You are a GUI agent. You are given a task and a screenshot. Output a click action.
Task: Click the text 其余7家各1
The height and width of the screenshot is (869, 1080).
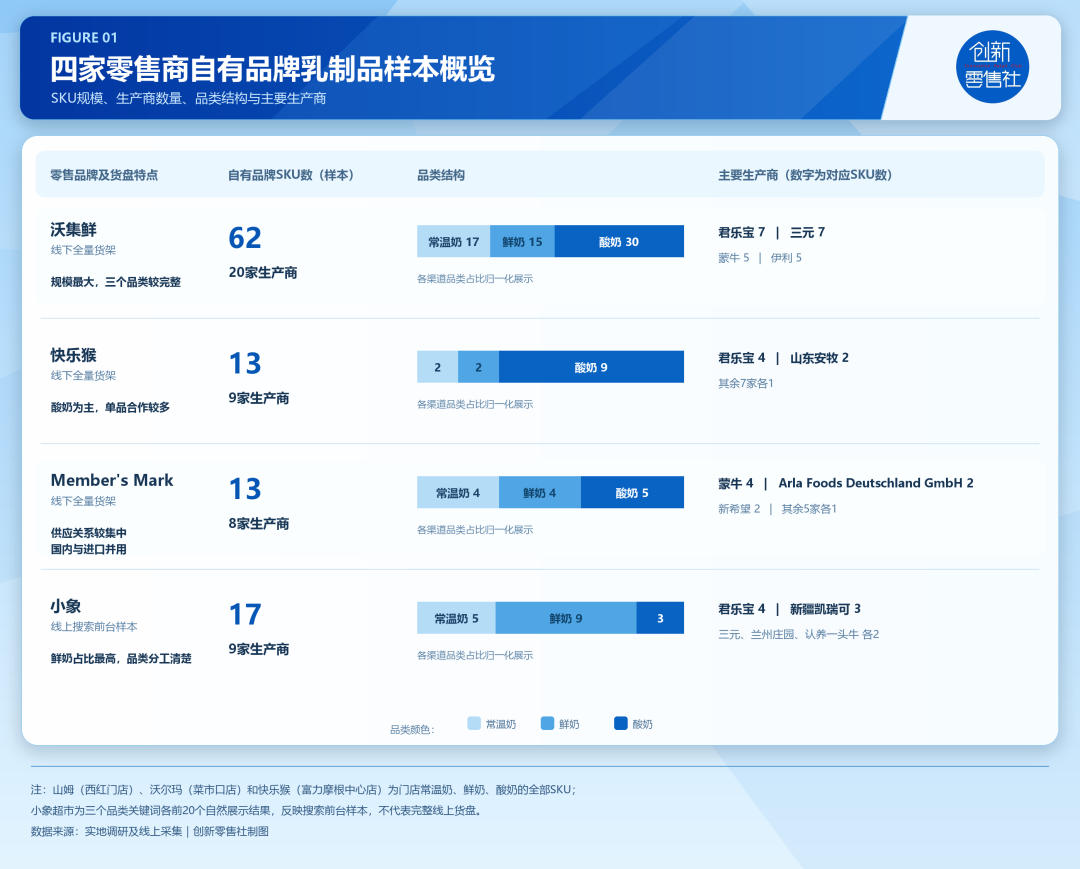pyautogui.click(x=746, y=383)
